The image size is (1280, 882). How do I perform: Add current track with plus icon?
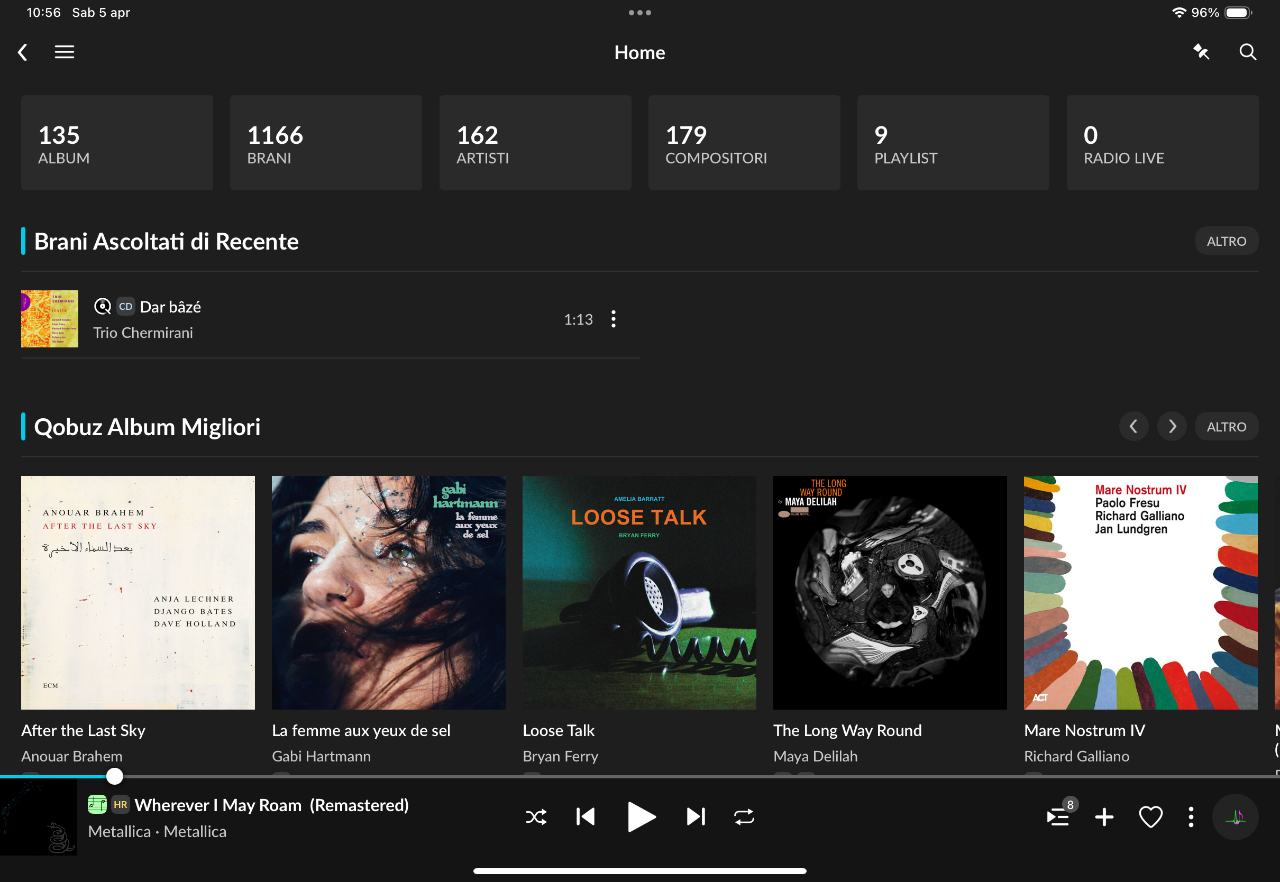[x=1104, y=817]
